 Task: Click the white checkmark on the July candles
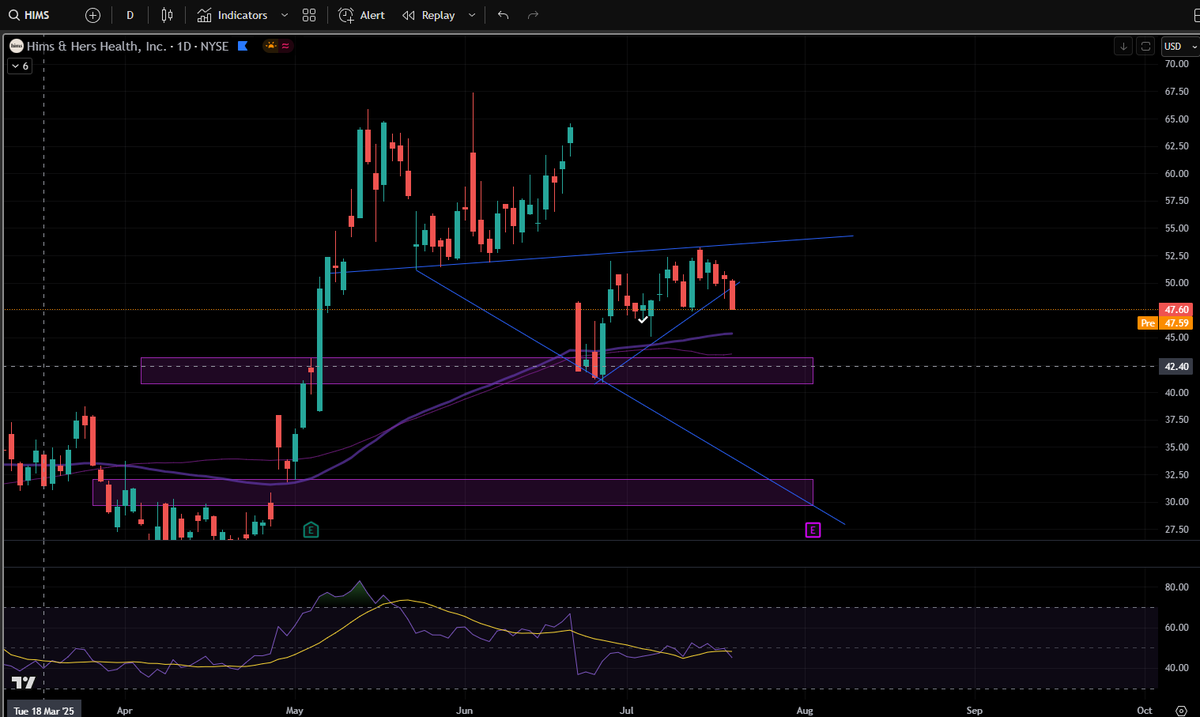tap(643, 319)
